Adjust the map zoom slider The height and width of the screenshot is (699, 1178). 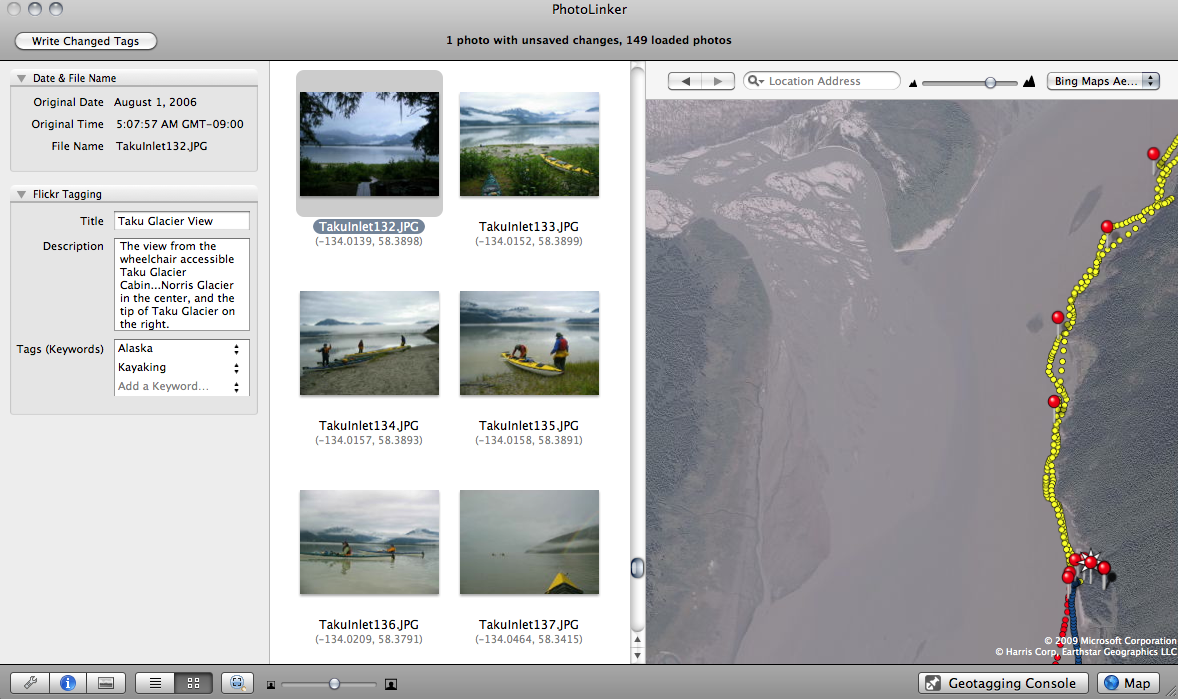click(990, 83)
